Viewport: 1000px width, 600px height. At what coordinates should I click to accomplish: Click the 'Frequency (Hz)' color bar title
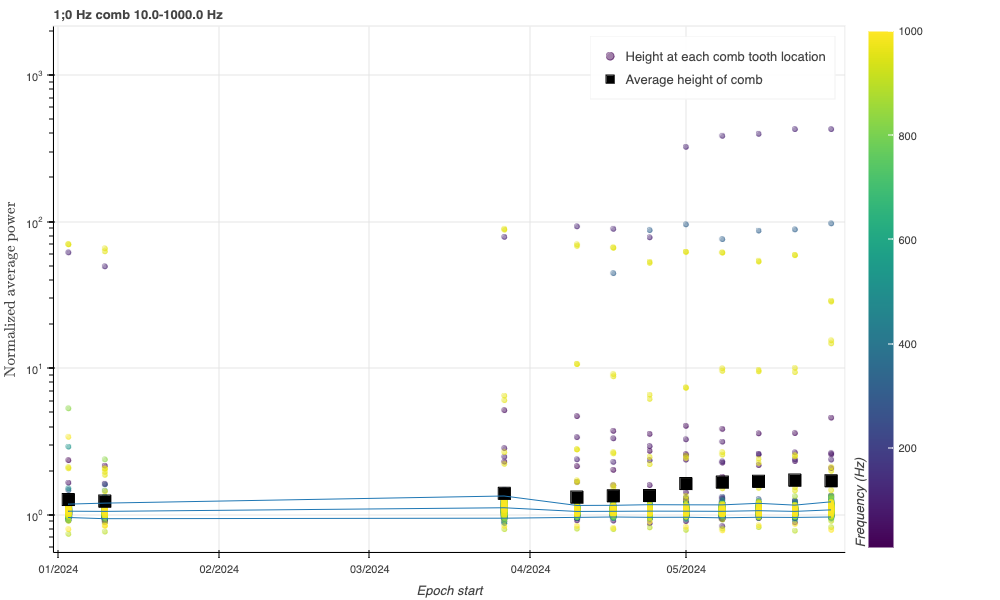(x=861, y=502)
